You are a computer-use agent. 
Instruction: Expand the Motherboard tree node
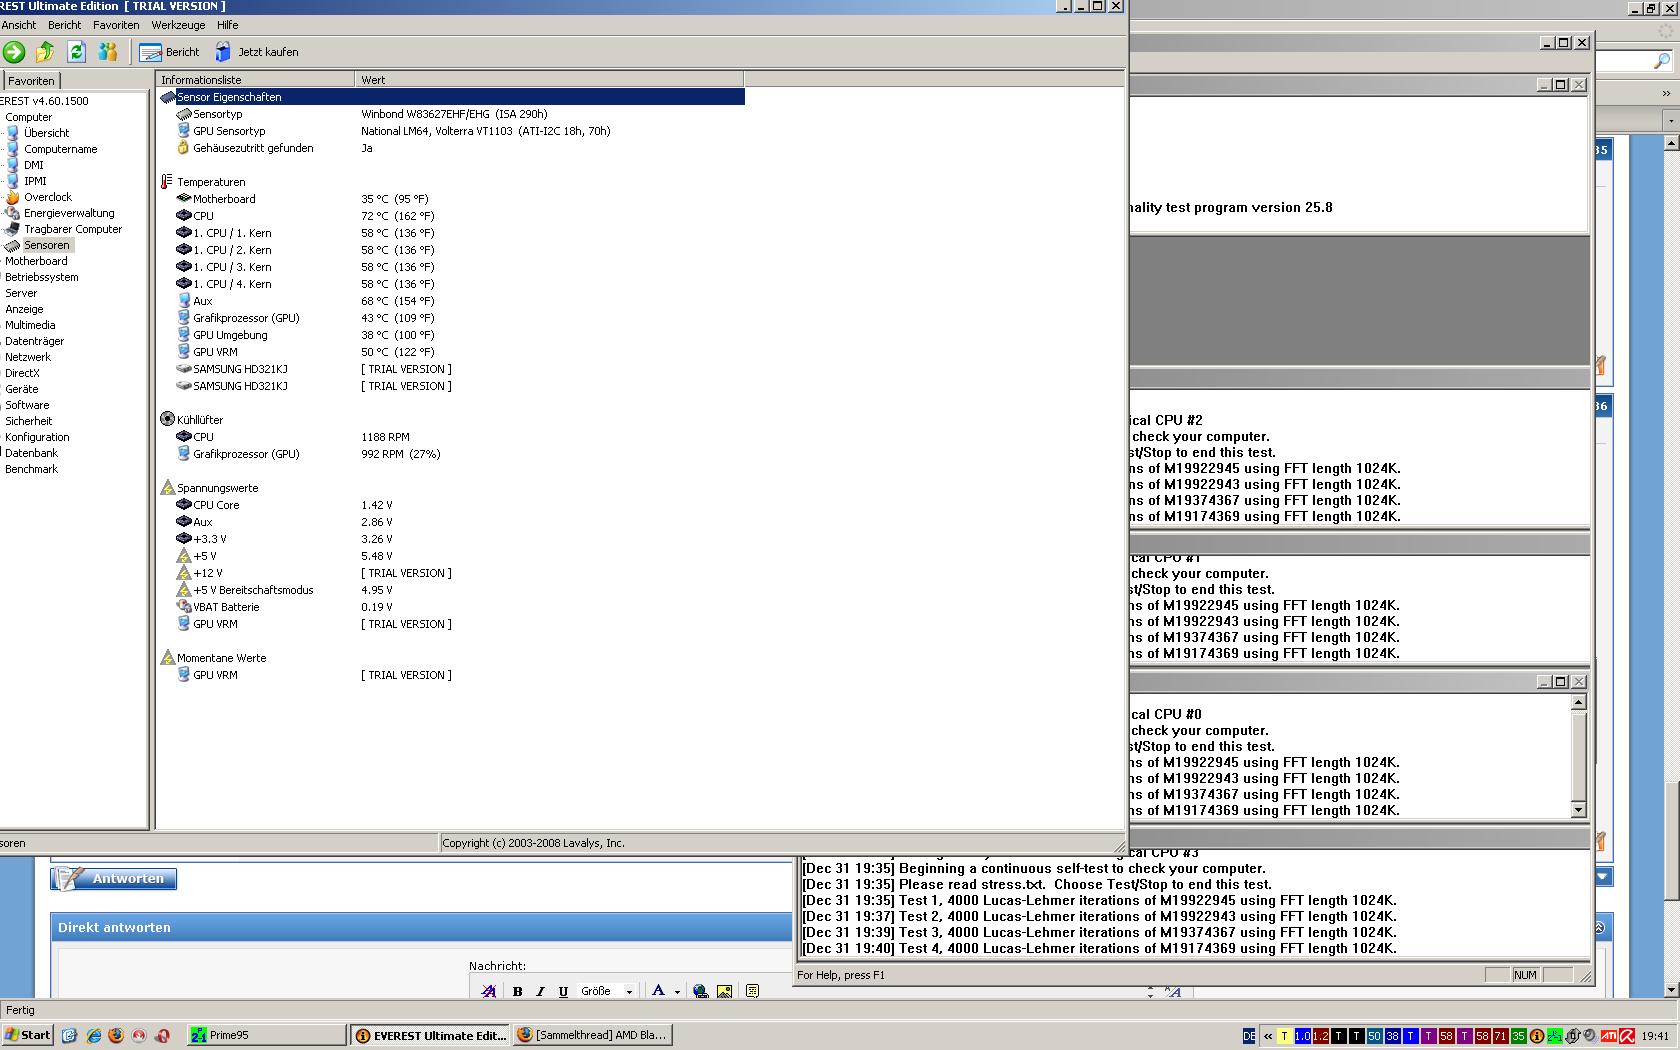36,261
